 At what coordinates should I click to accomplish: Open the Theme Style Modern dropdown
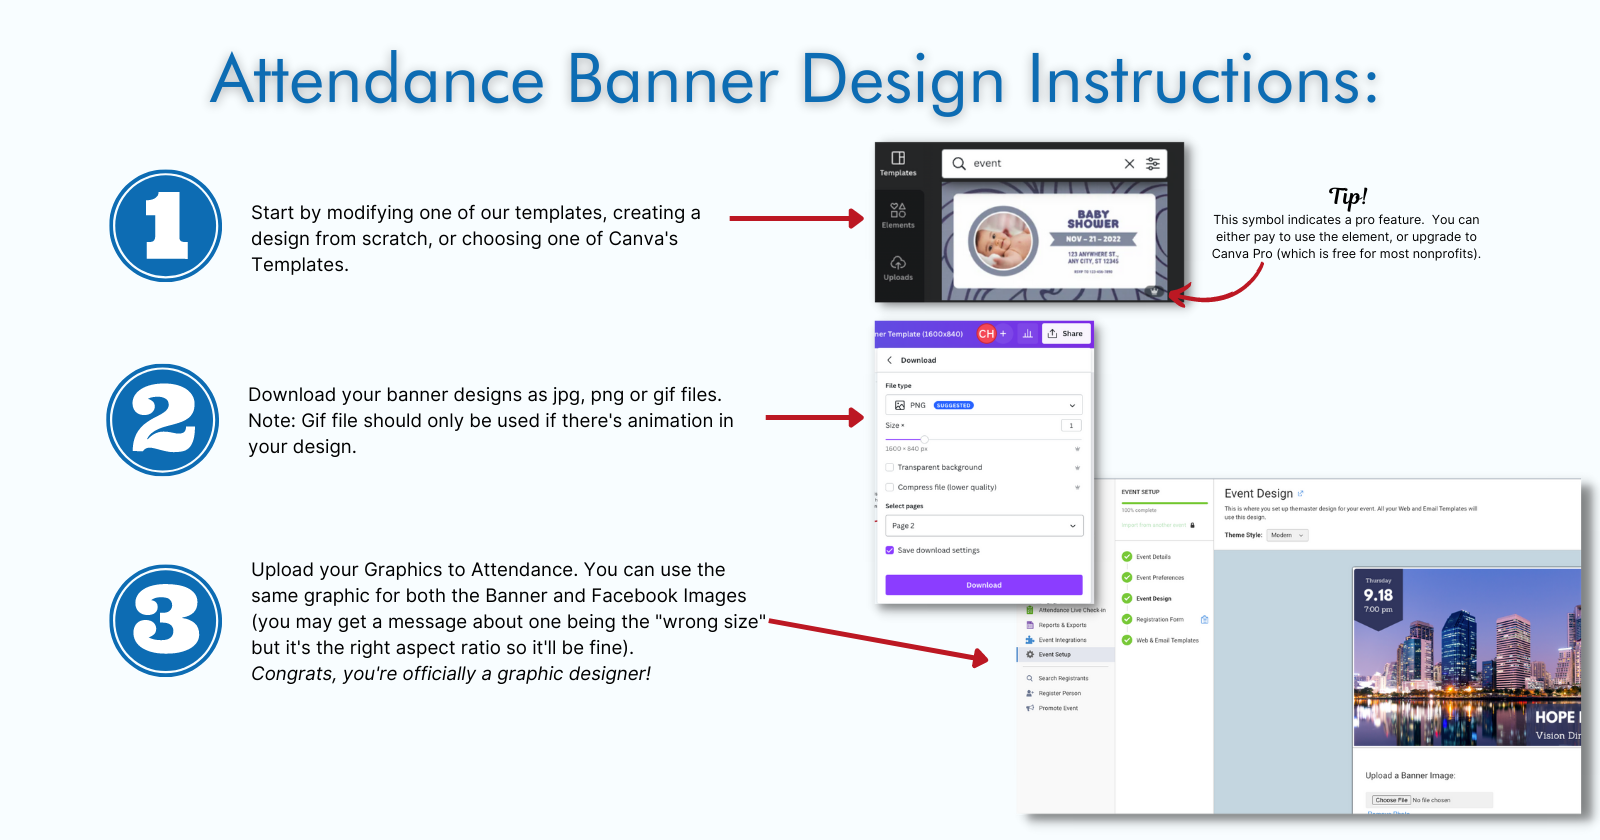1287,535
